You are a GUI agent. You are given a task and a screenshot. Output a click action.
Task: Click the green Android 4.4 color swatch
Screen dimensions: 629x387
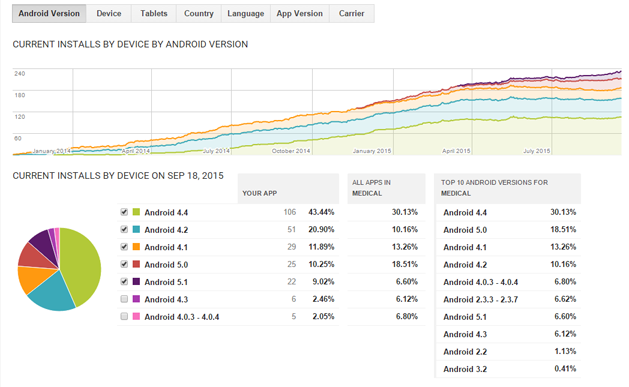(x=136, y=212)
